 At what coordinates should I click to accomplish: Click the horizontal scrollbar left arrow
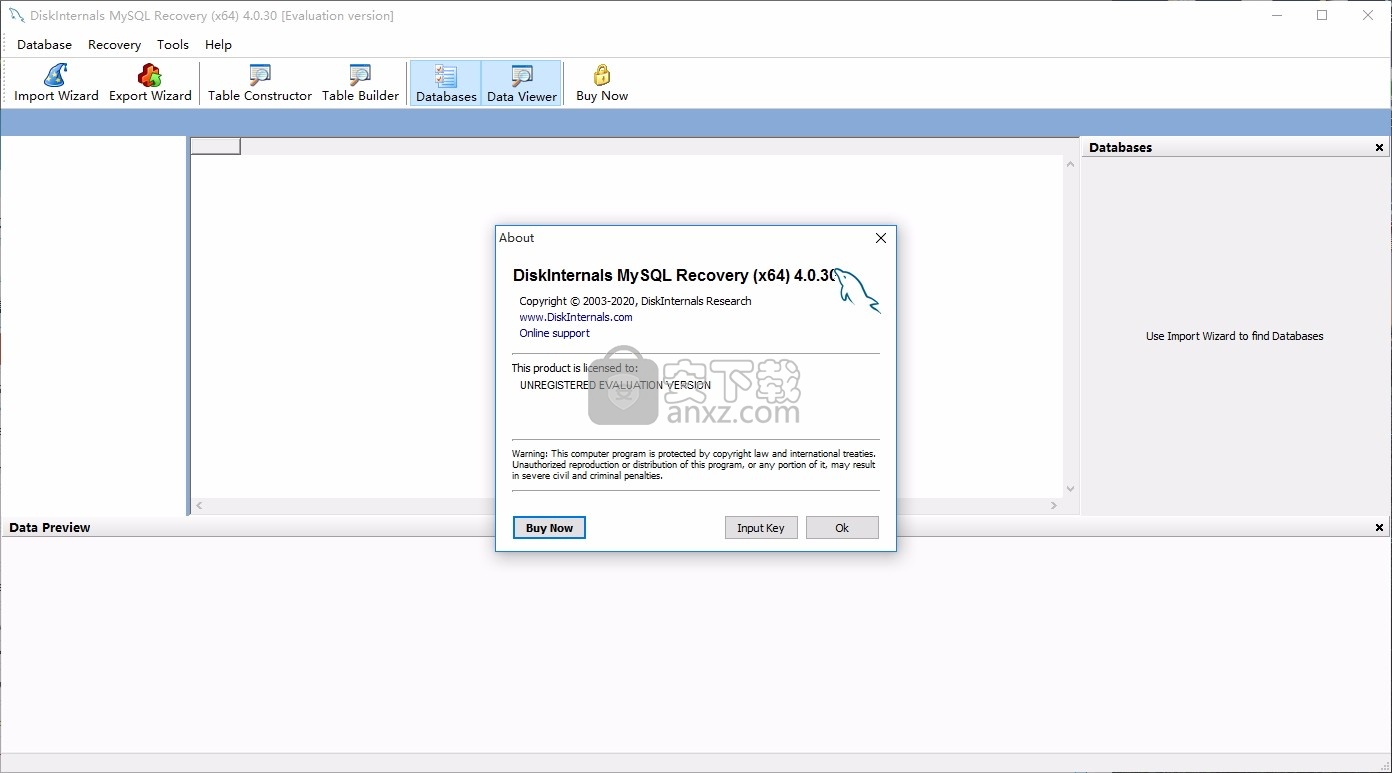tap(199, 506)
